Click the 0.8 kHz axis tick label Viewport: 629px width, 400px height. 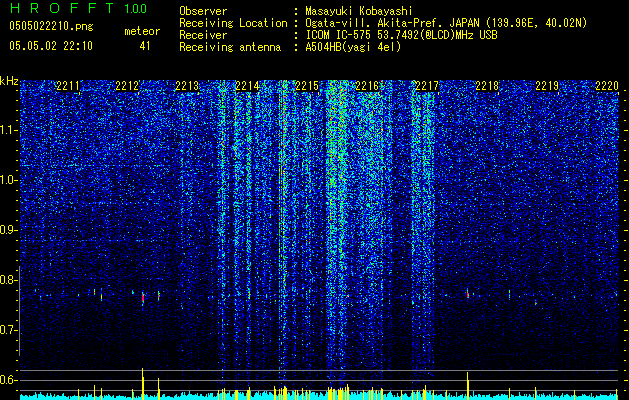click(x=9, y=280)
